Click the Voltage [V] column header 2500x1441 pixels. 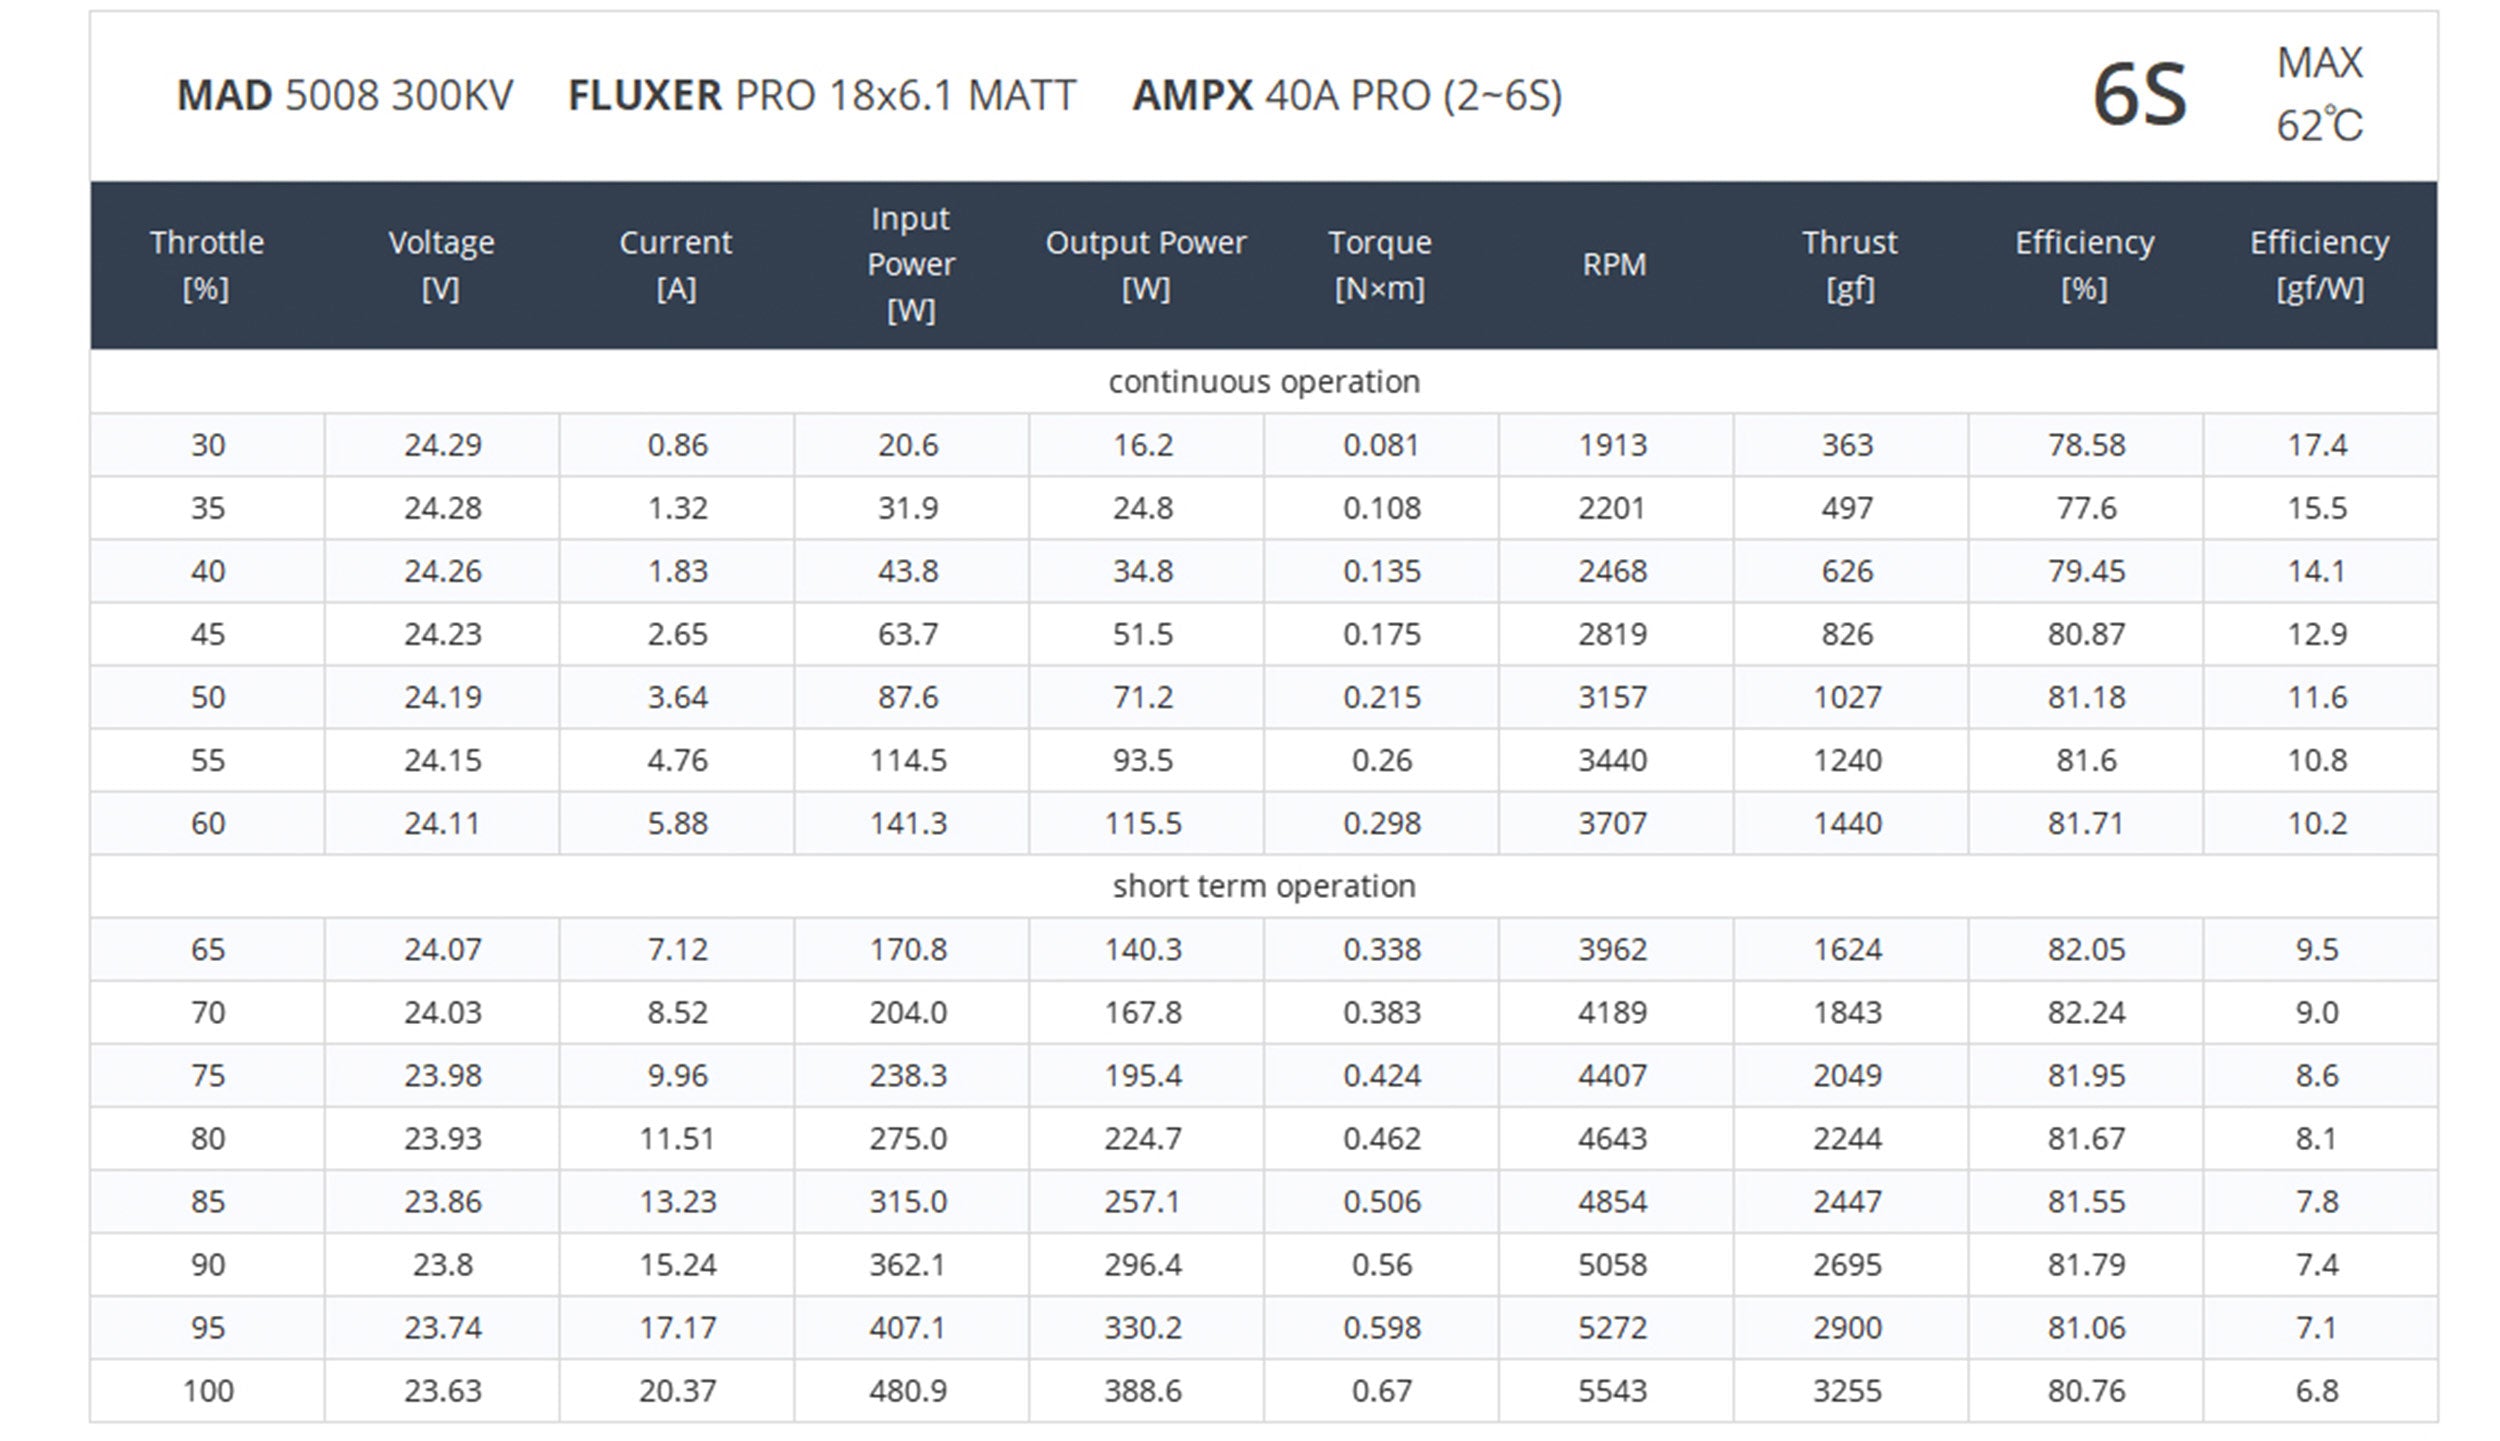(441, 265)
